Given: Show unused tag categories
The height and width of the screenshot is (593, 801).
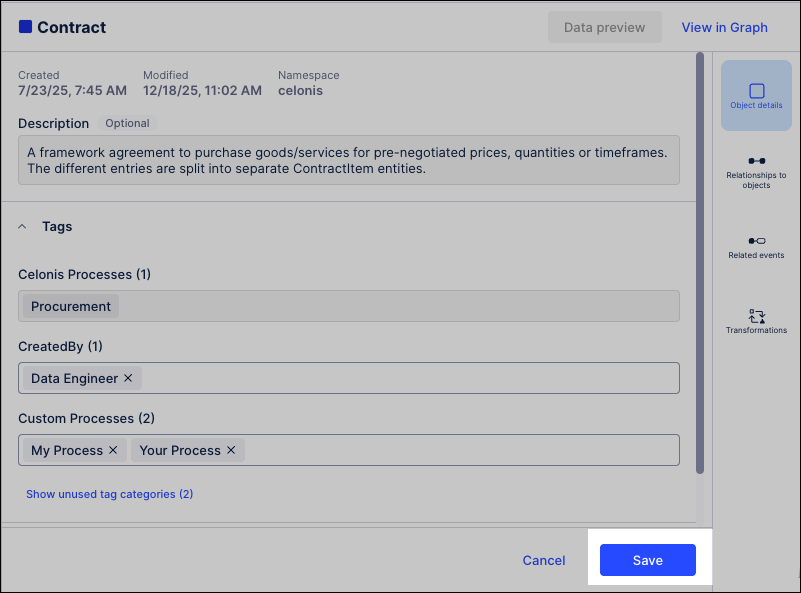Looking at the screenshot, I should pyautogui.click(x=109, y=494).
